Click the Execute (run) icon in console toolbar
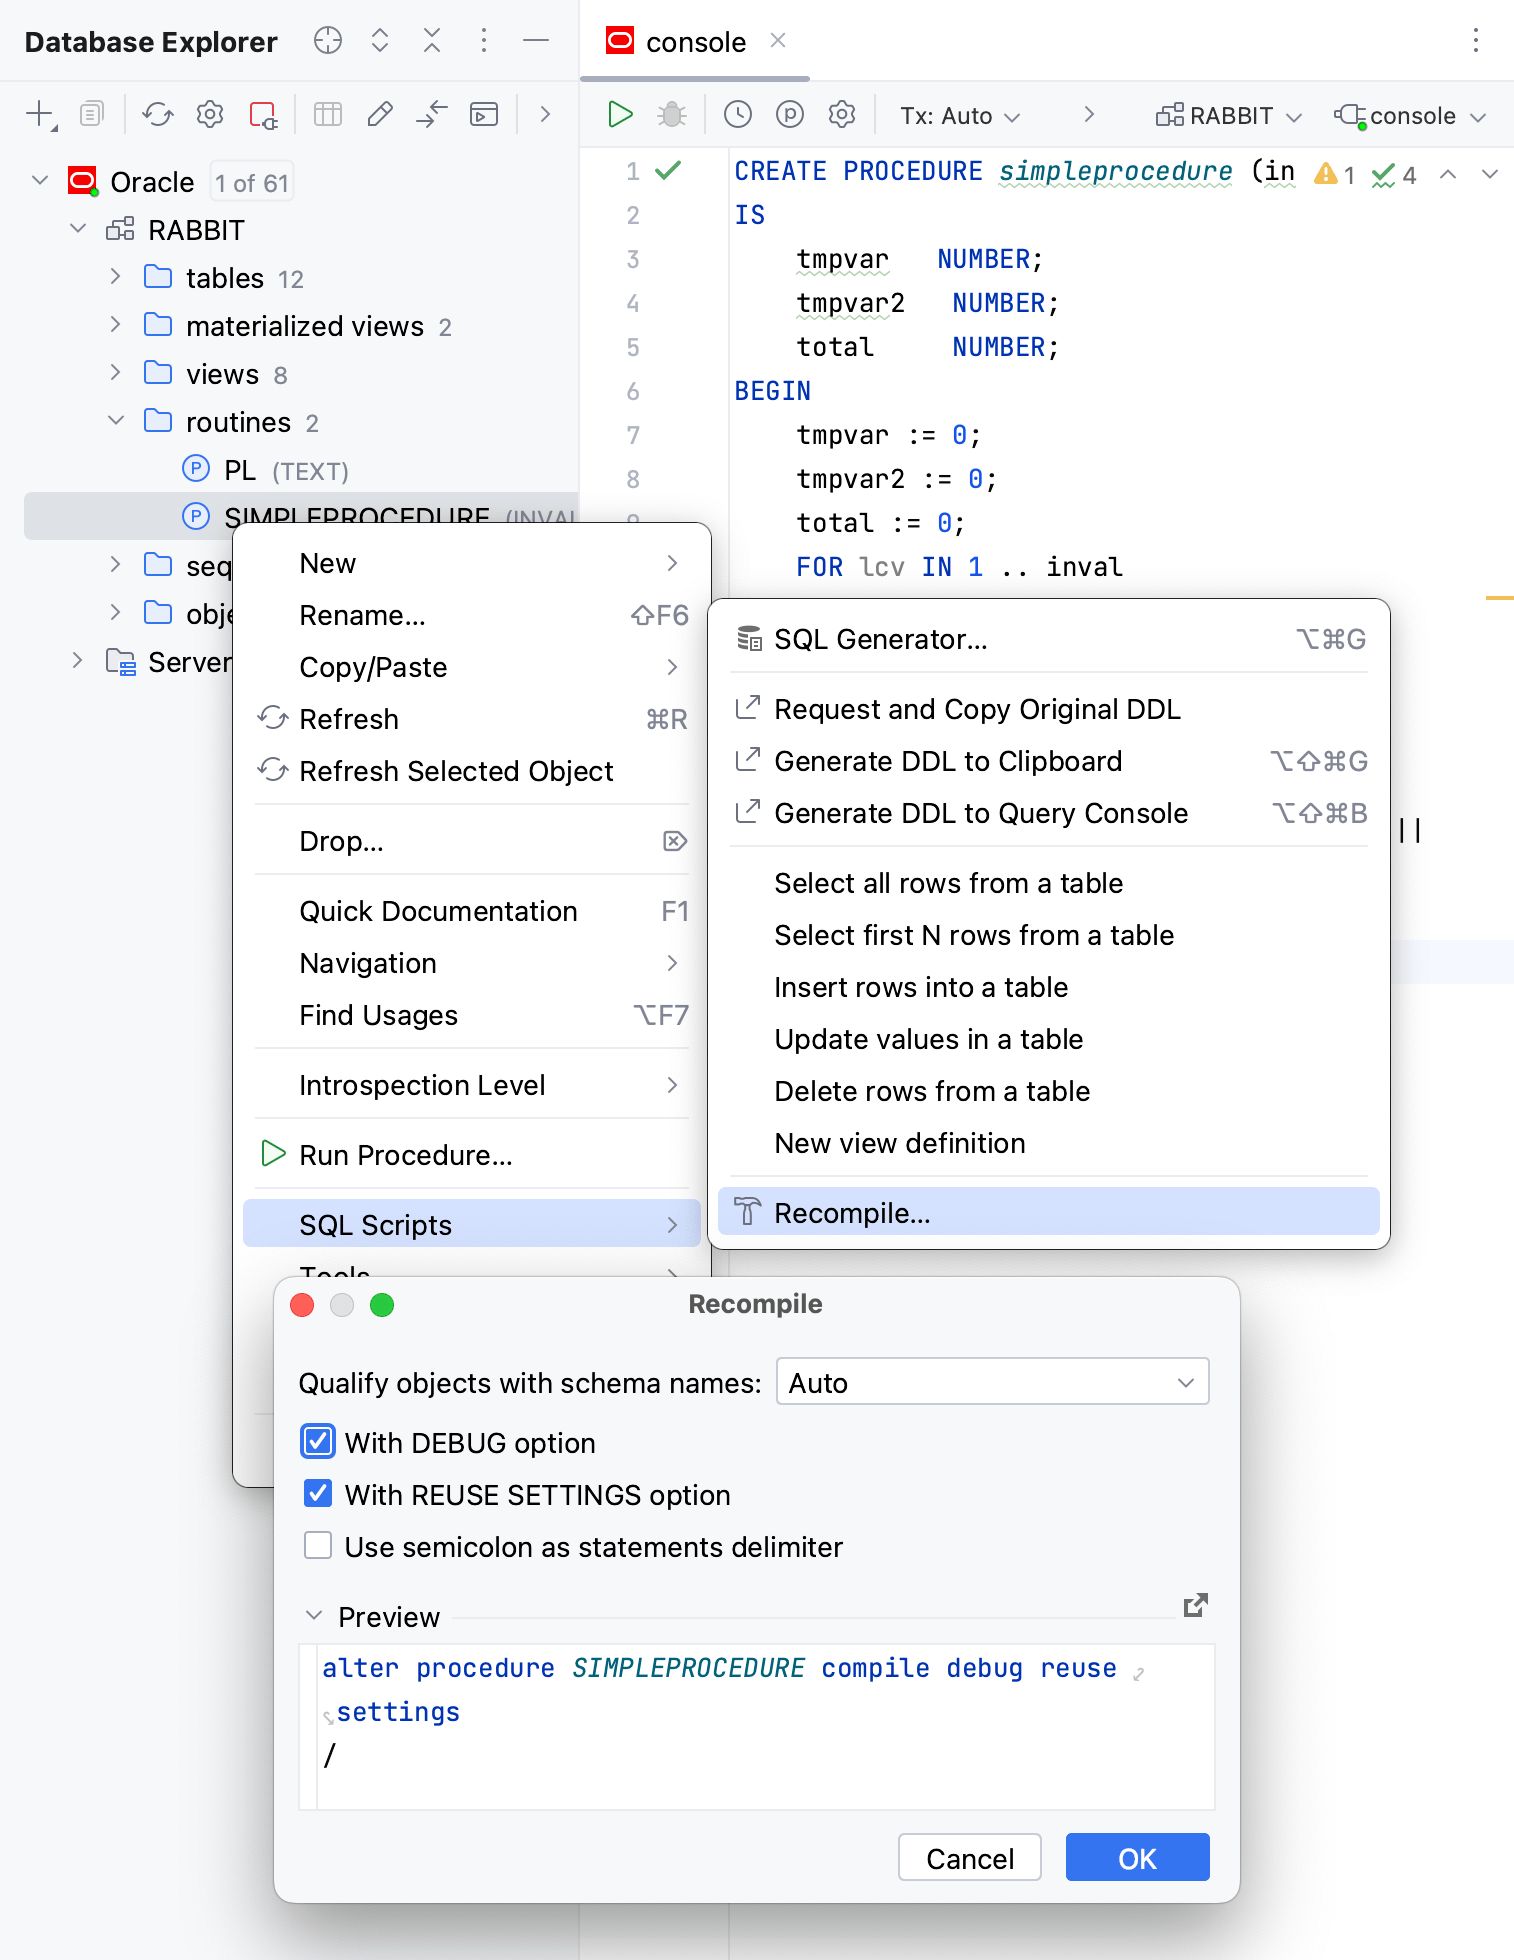Screen dimensions: 1514x1960 coord(620,115)
